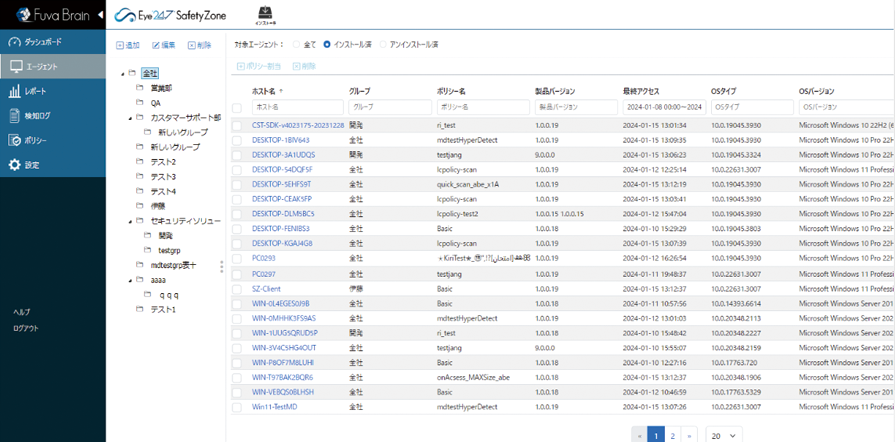The image size is (895, 442).
Task: Click folder icon of QA group
Action: [139, 103]
